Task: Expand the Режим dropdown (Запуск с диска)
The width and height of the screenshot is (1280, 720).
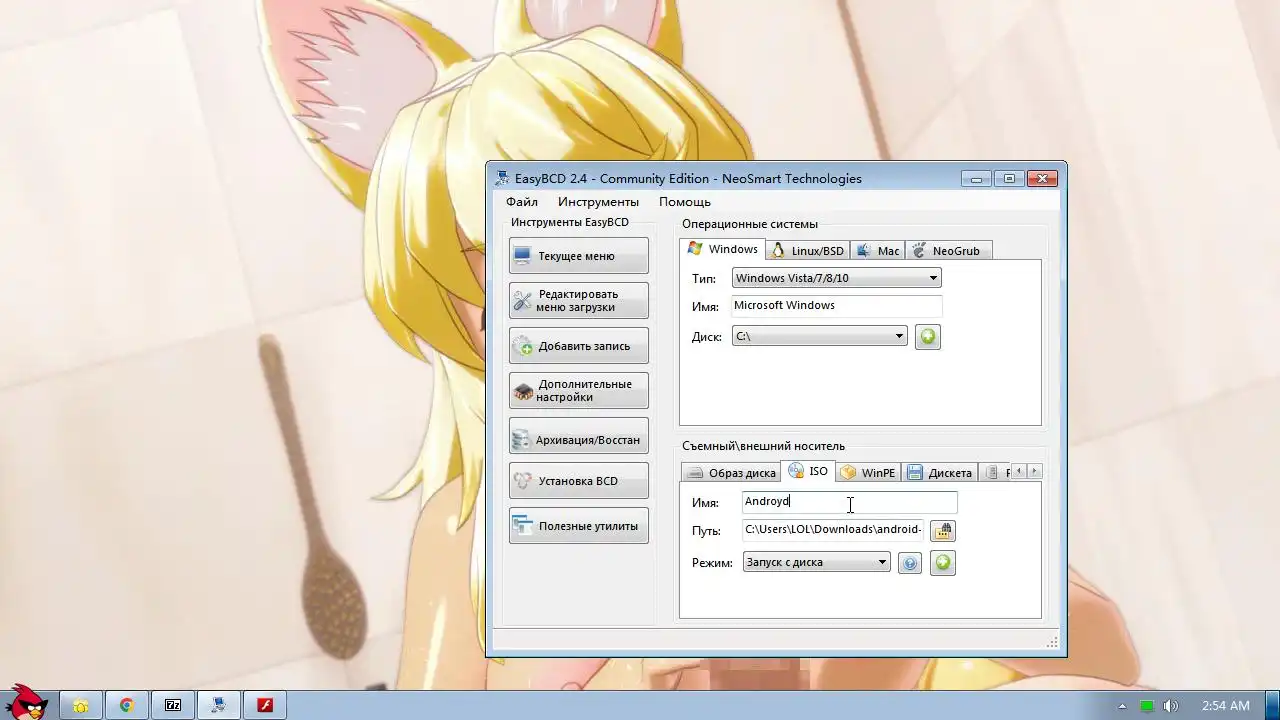Action: (x=816, y=563)
